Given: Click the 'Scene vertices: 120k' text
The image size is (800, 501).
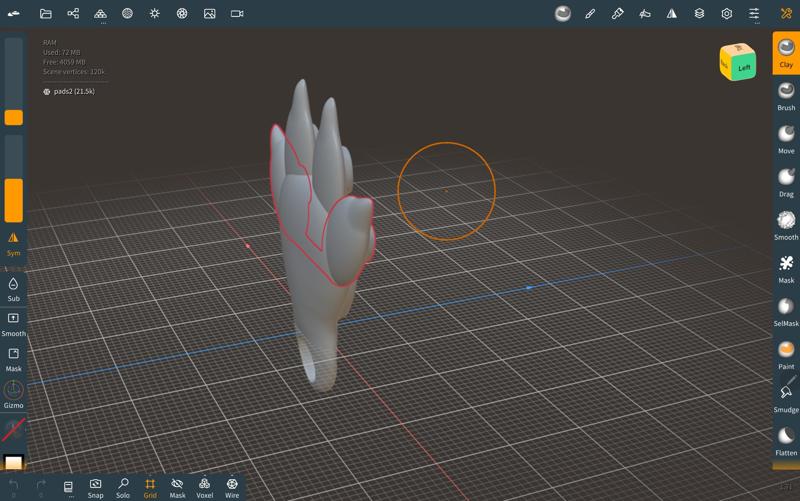Looking at the screenshot, I should [x=74, y=72].
